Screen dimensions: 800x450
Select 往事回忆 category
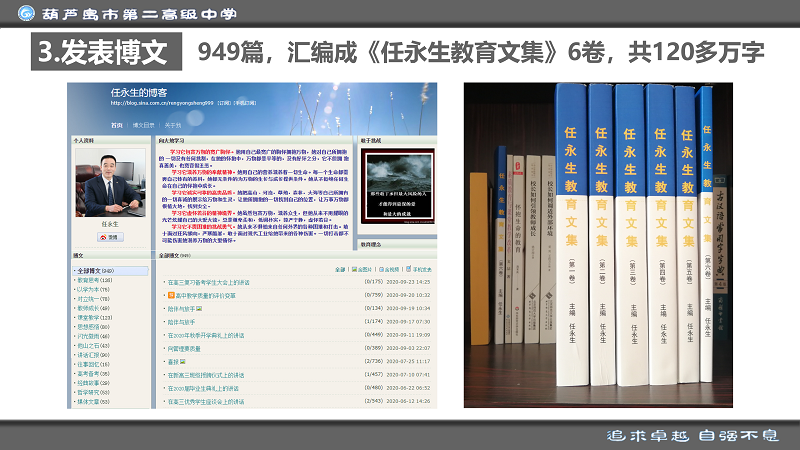pyautogui.click(x=93, y=364)
